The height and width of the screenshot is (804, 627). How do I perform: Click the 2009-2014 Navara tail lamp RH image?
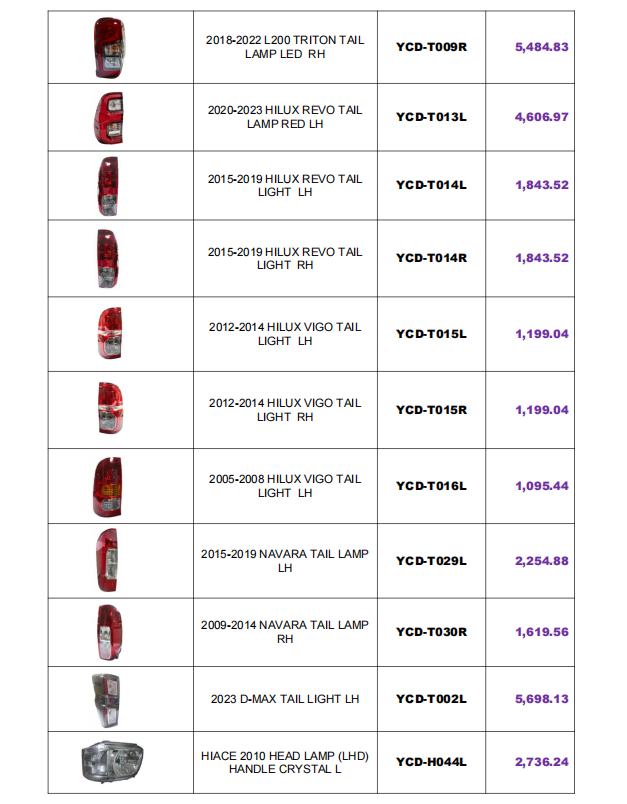(x=110, y=632)
